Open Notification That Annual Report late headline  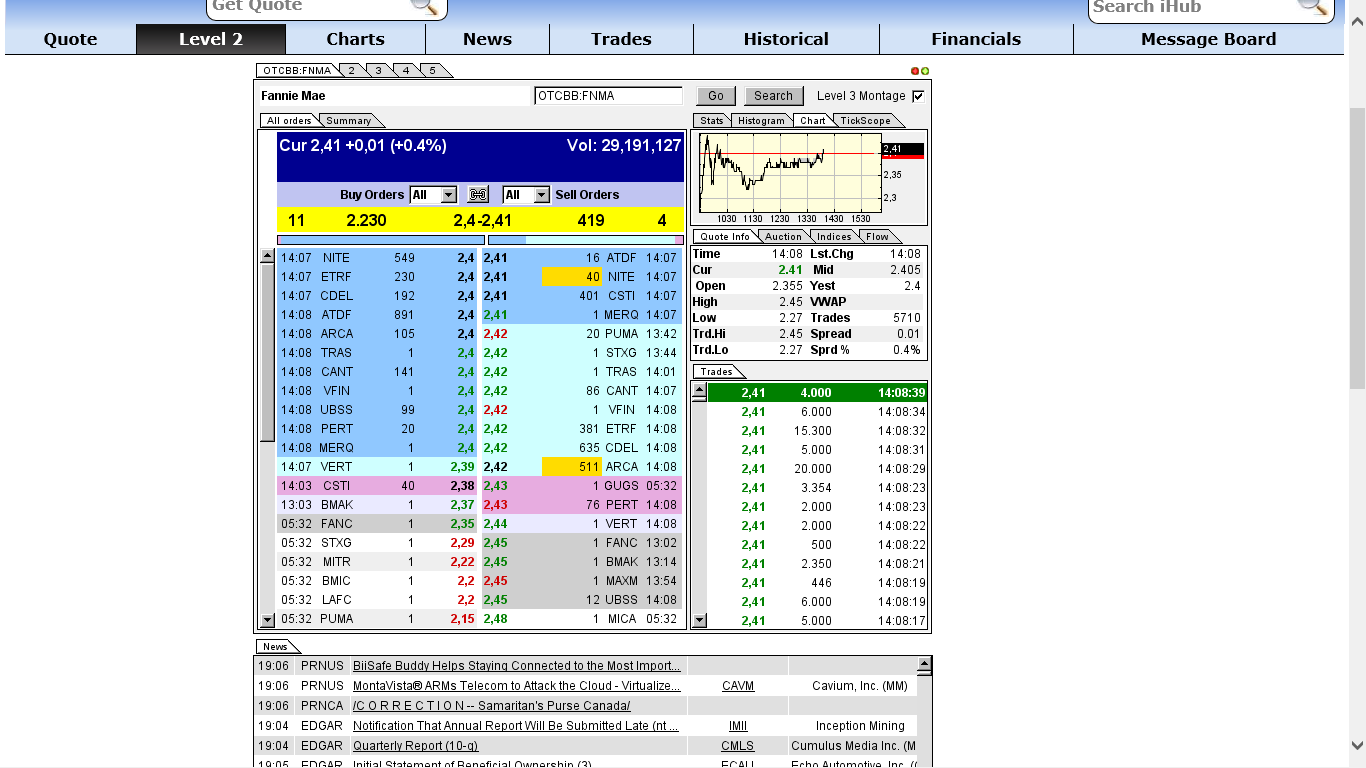pos(516,726)
